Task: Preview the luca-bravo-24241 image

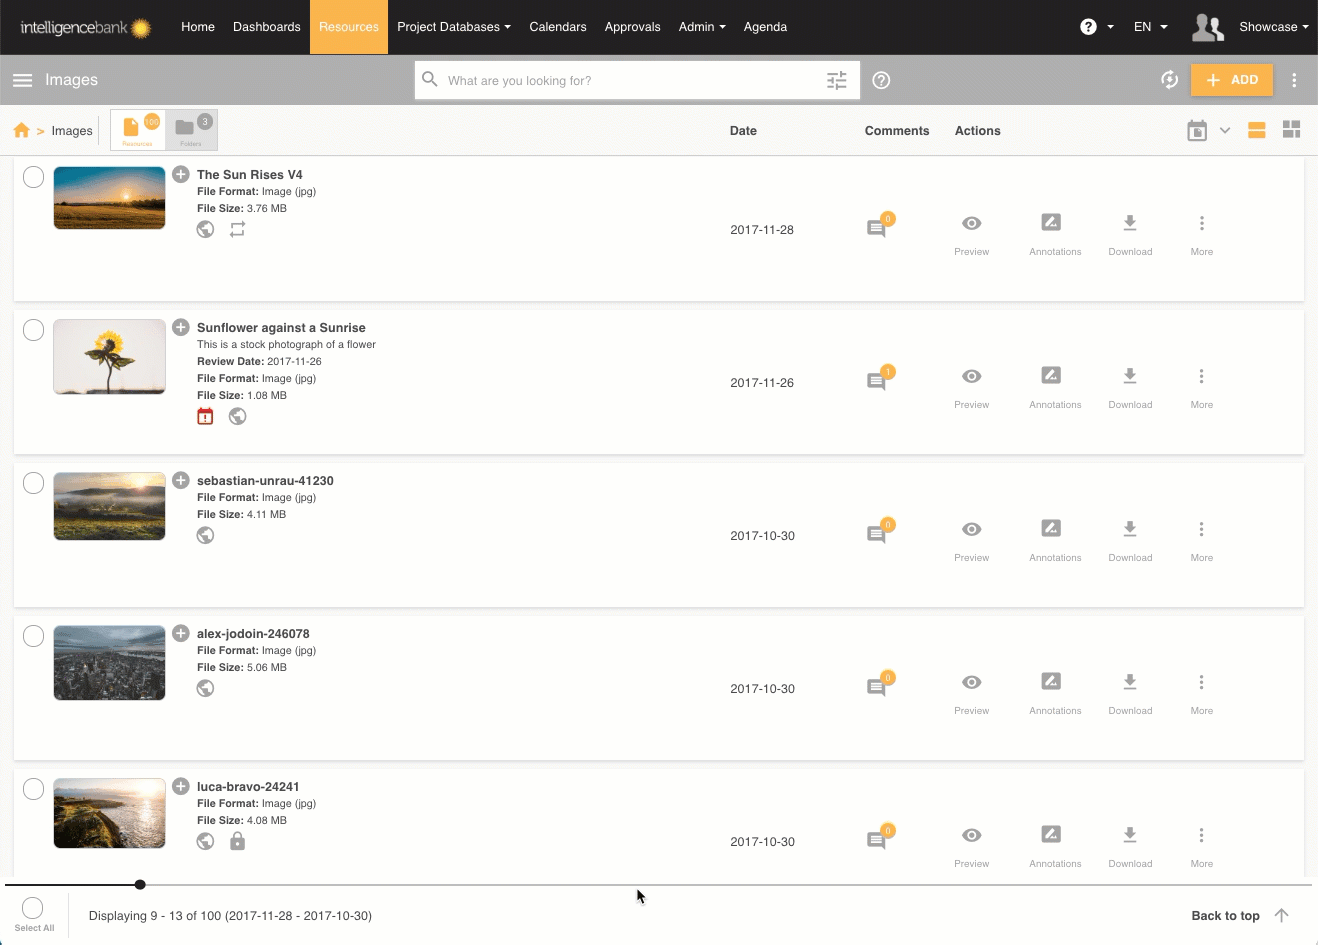Action: (x=971, y=843)
